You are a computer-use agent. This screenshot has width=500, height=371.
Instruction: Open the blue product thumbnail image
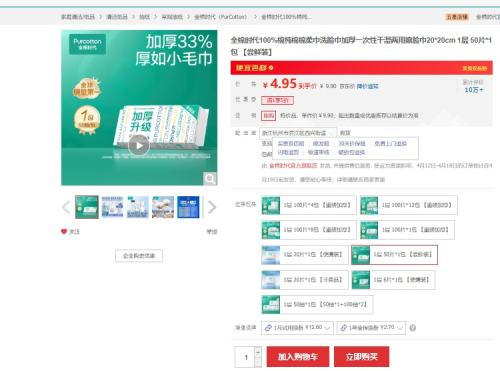188,207
